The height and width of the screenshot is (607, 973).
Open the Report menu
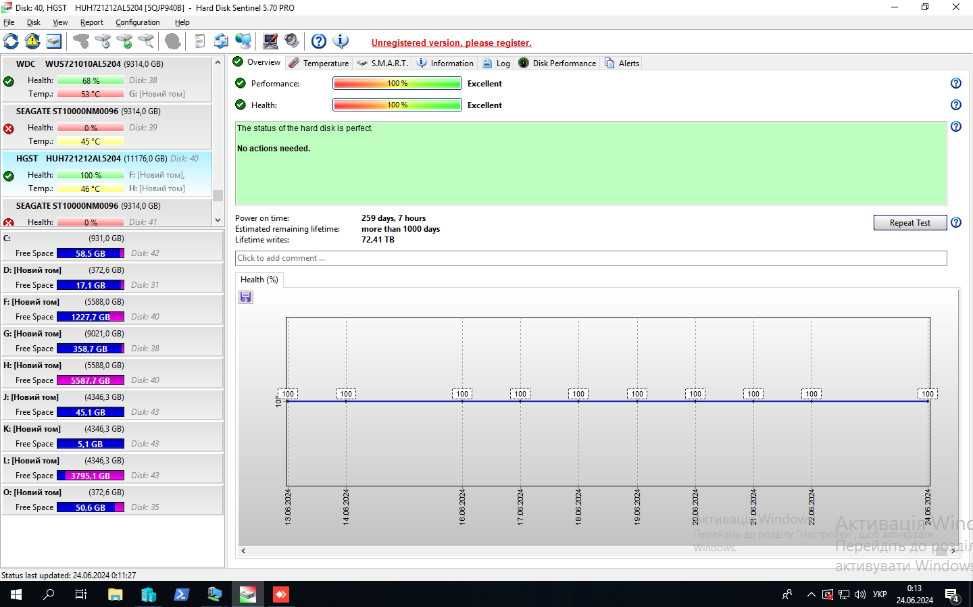click(x=92, y=22)
